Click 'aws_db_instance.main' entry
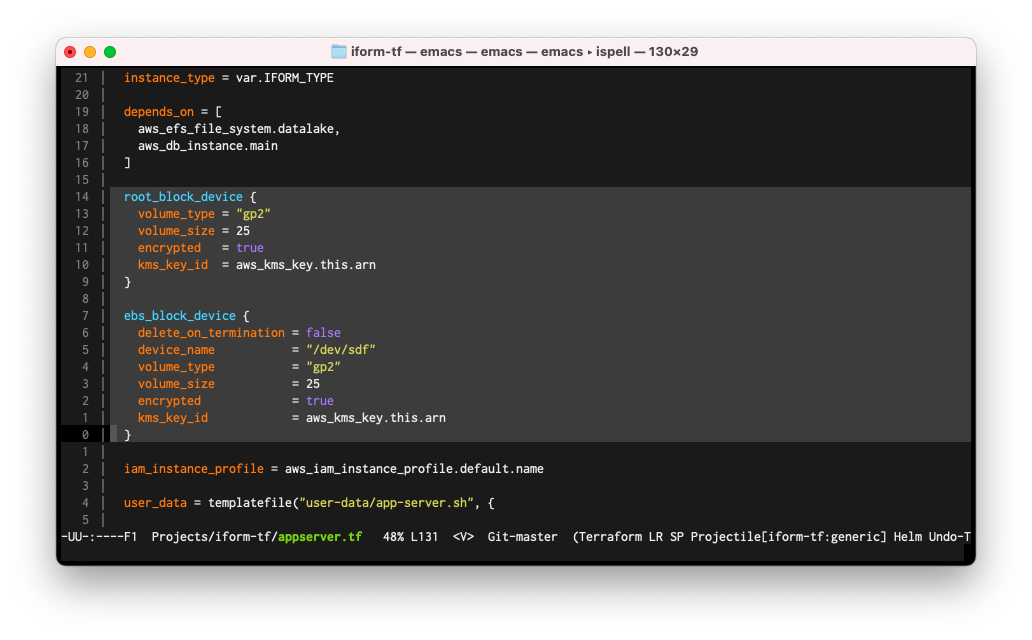1032x640 pixels. [208, 146]
